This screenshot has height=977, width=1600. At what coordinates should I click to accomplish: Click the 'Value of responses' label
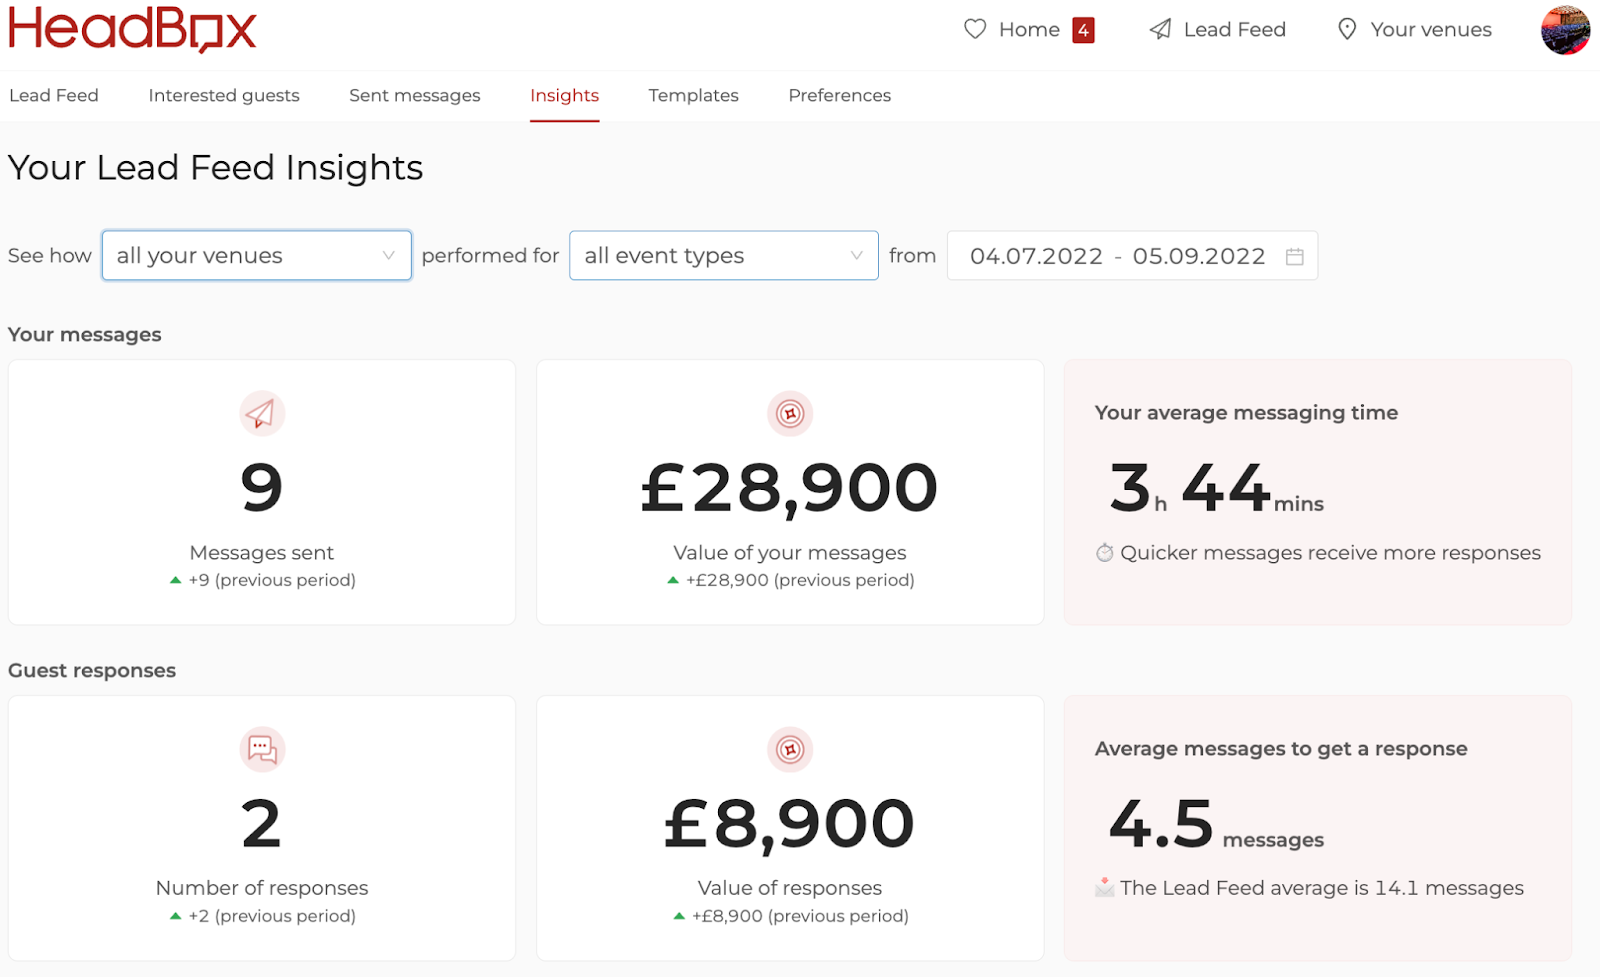coord(790,888)
